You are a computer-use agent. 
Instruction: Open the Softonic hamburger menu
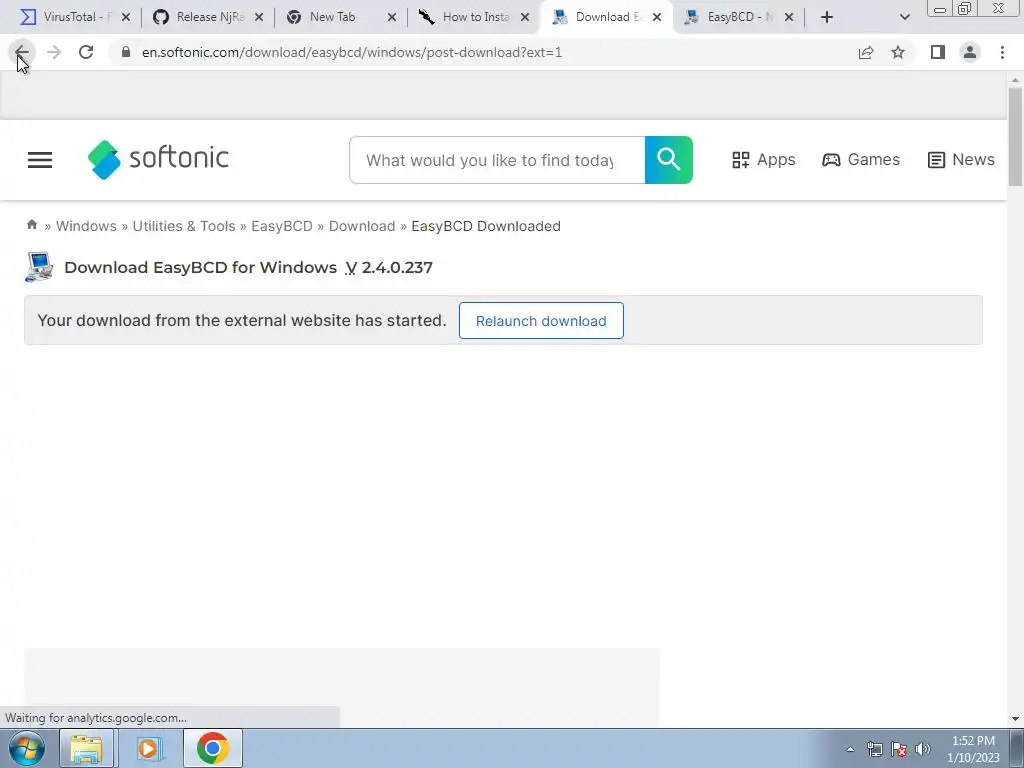40,160
